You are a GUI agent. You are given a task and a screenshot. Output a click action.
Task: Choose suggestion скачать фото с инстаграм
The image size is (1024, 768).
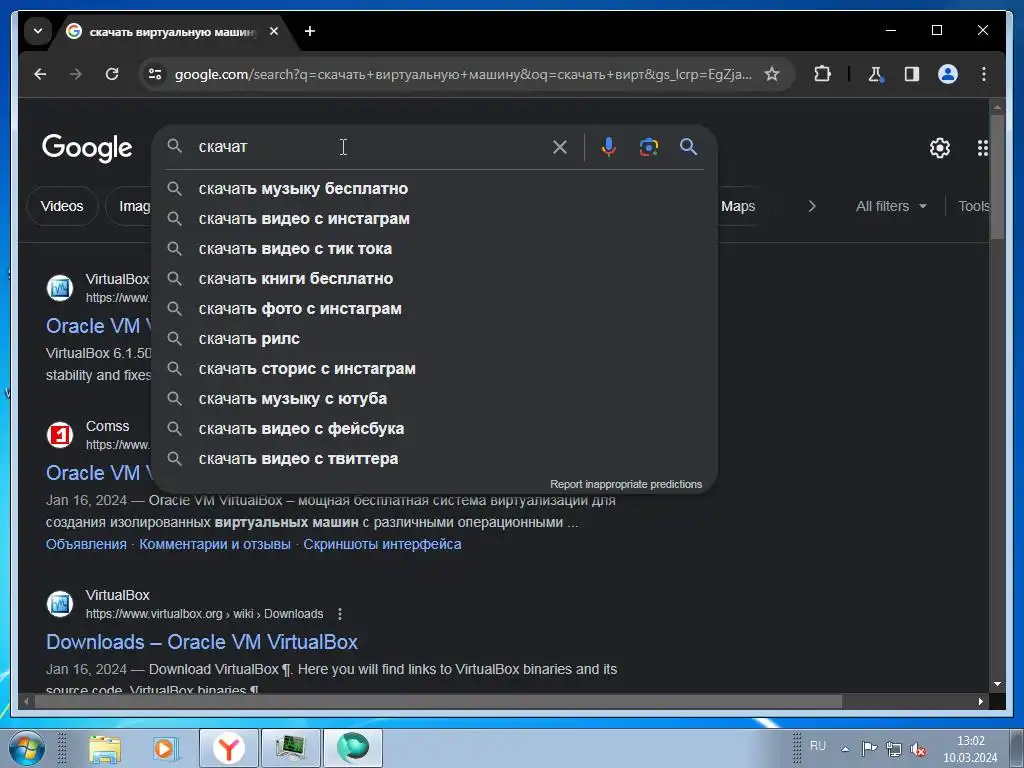point(434,309)
